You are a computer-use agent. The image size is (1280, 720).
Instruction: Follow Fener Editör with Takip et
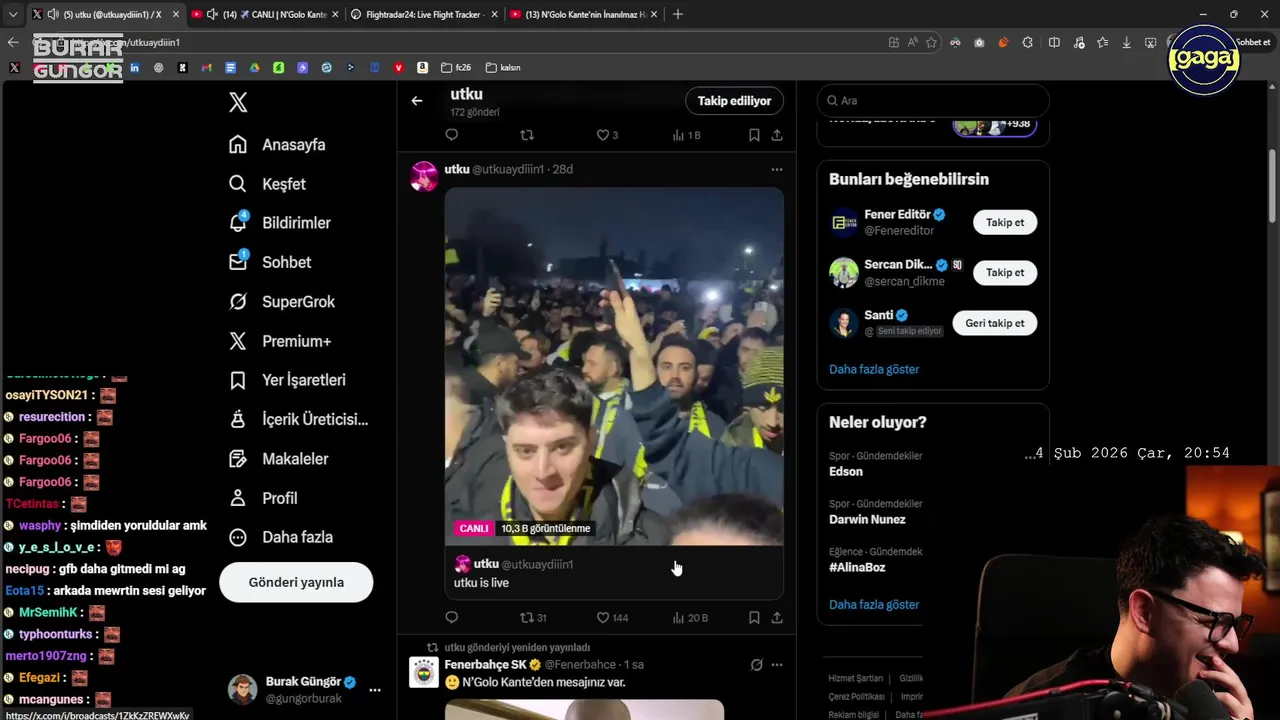1005,222
